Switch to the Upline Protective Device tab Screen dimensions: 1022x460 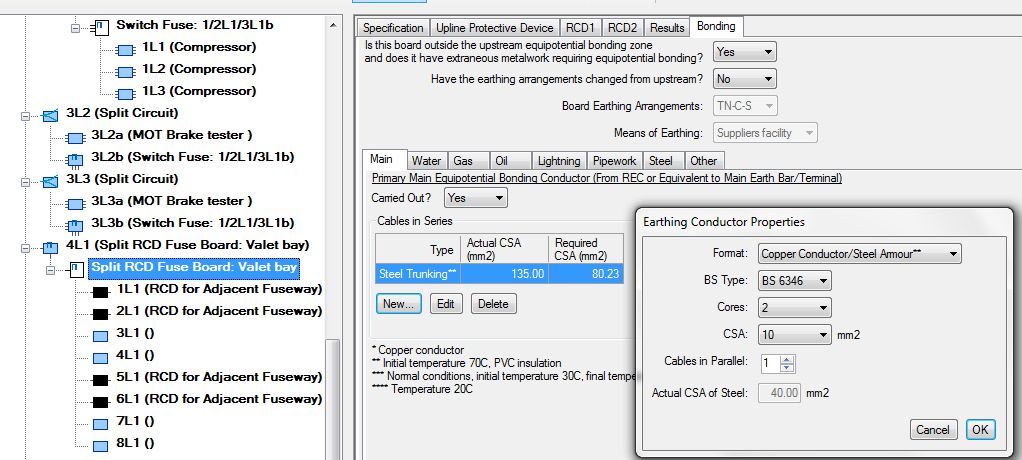495,28
